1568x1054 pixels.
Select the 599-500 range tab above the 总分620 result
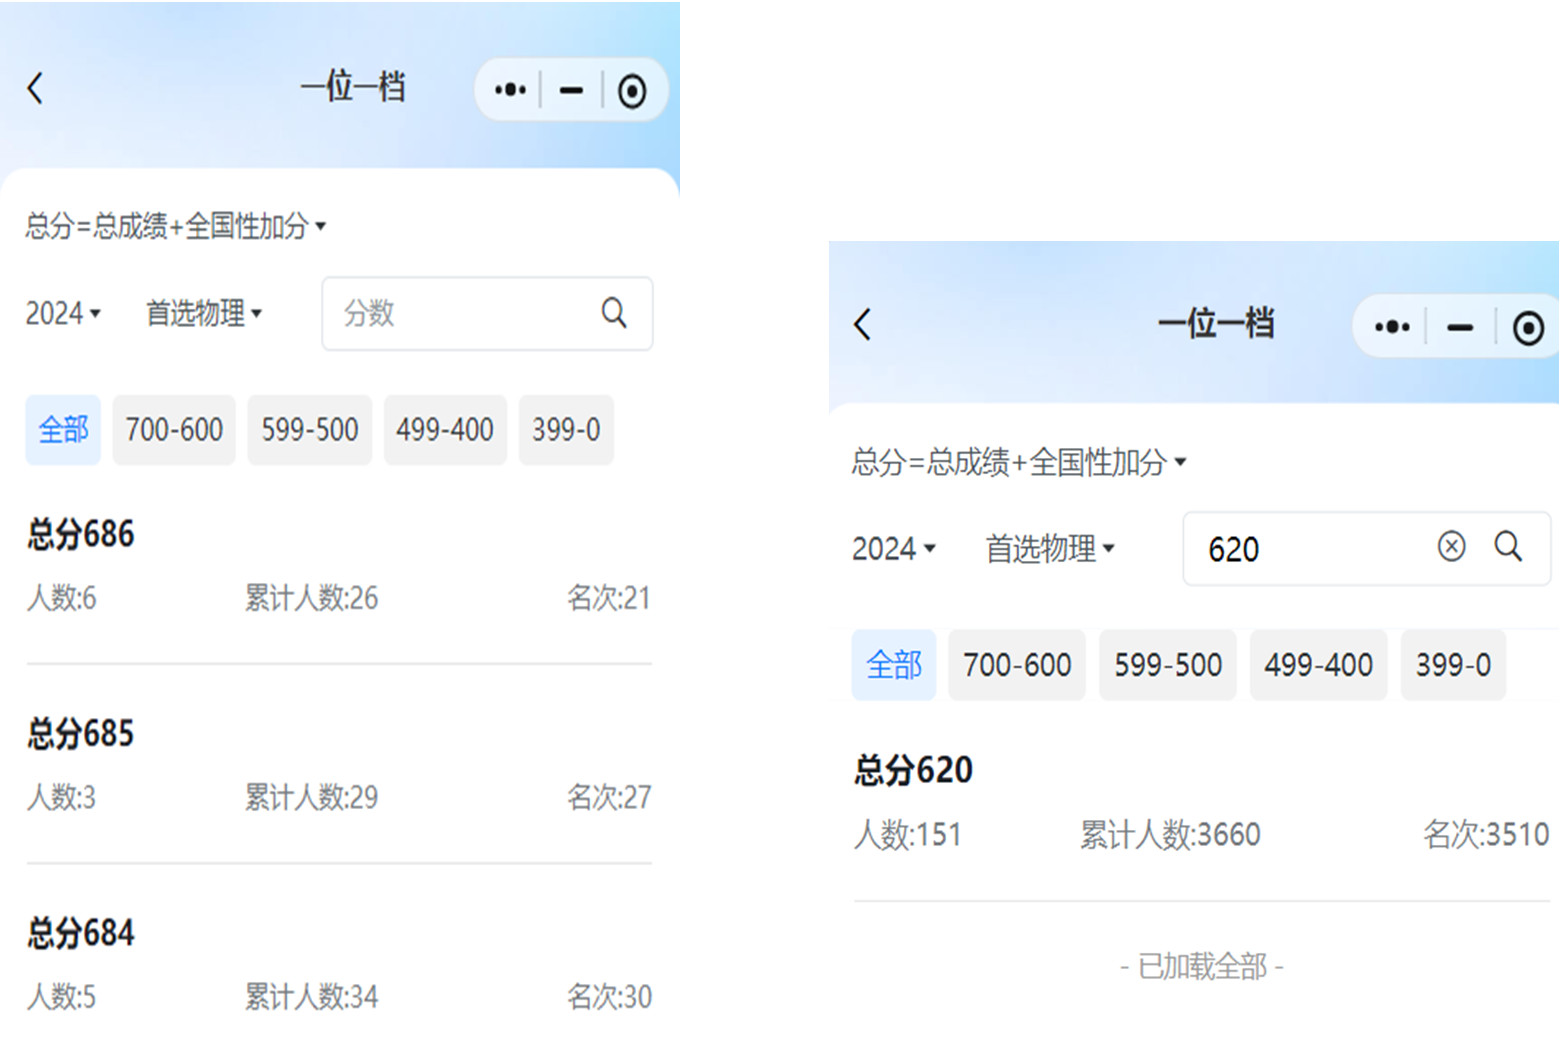click(x=1167, y=665)
